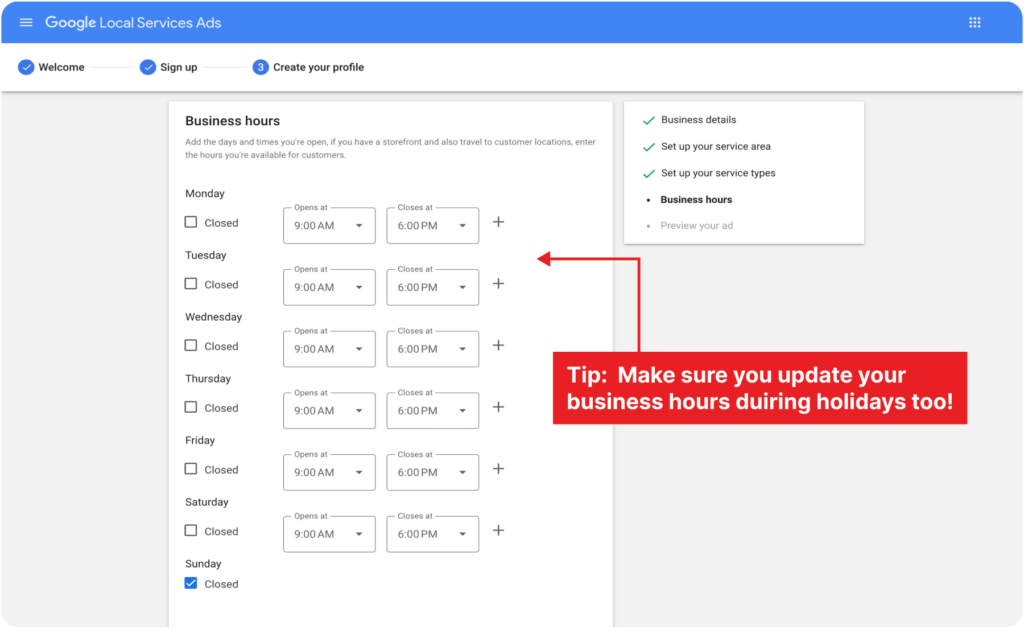Add another hours range for Wednesday
The image size is (1024, 633).
tap(498, 346)
